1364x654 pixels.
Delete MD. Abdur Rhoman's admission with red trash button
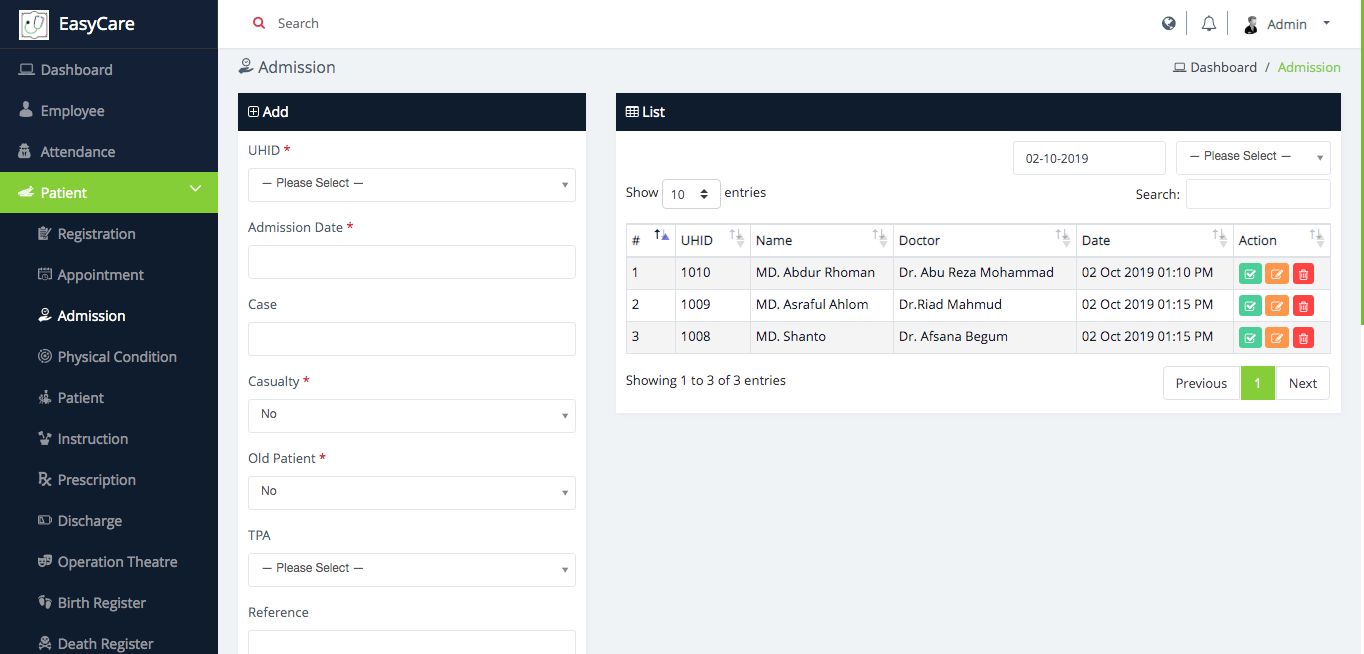[1303, 273]
